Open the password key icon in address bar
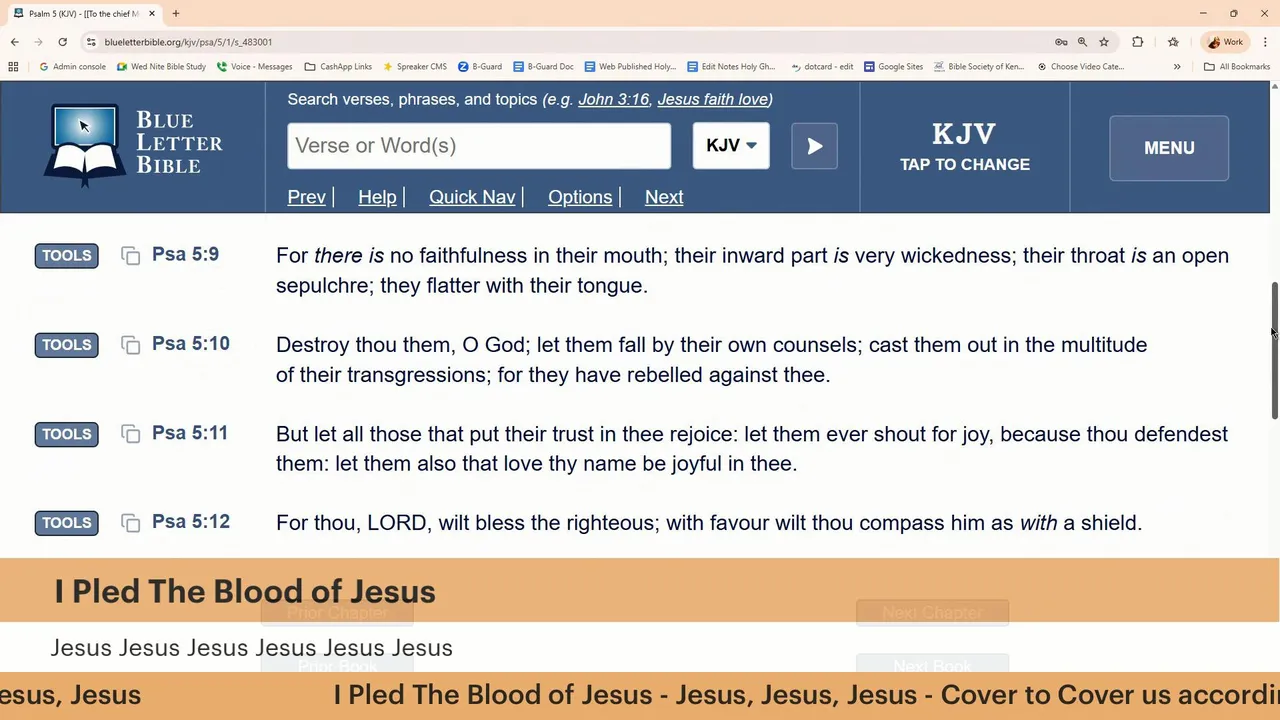Image resolution: width=1280 pixels, height=720 pixels. (1061, 42)
